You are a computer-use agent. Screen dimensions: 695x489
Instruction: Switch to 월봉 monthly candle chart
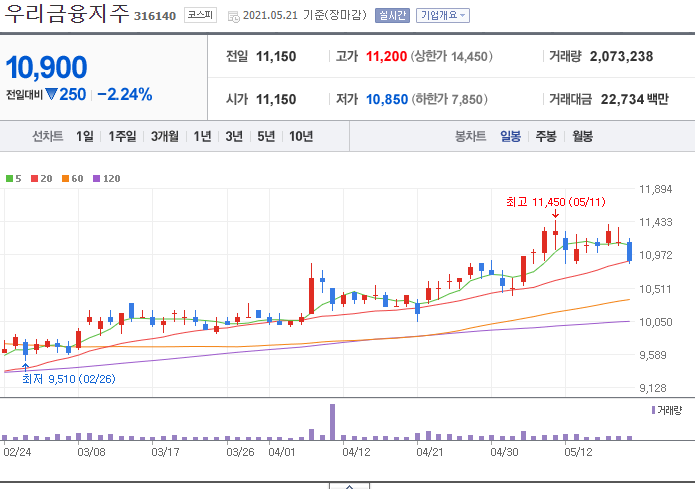[x=582, y=136]
